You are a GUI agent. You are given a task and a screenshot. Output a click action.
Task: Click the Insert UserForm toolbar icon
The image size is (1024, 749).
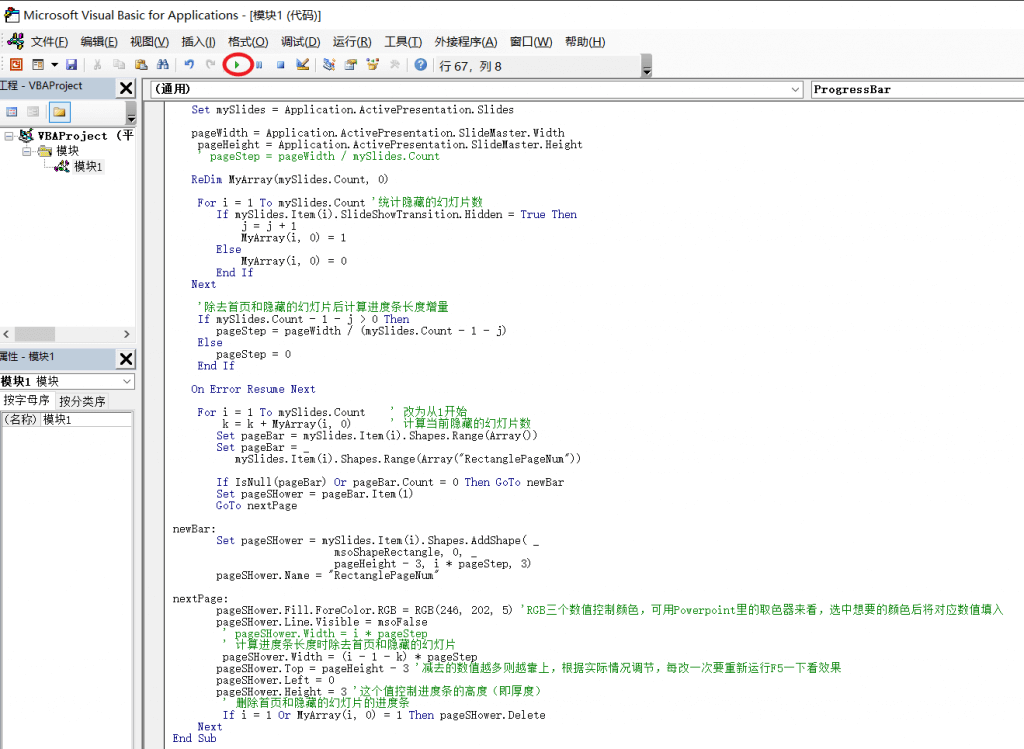(x=38, y=65)
